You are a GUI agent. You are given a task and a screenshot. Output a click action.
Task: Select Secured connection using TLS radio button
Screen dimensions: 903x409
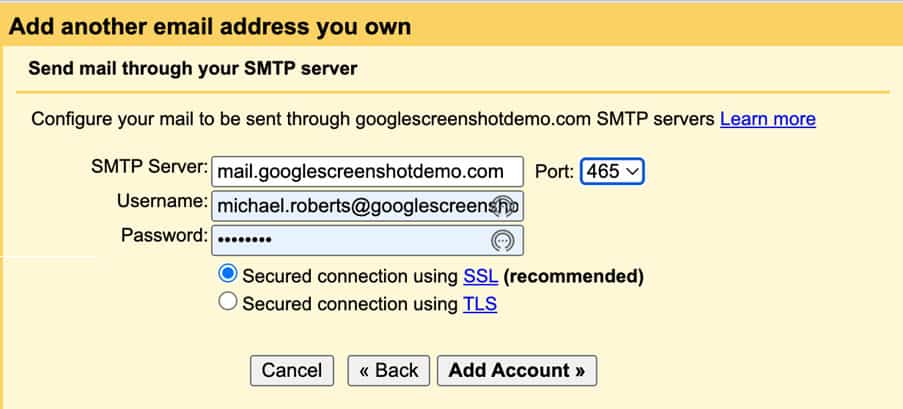pos(228,301)
